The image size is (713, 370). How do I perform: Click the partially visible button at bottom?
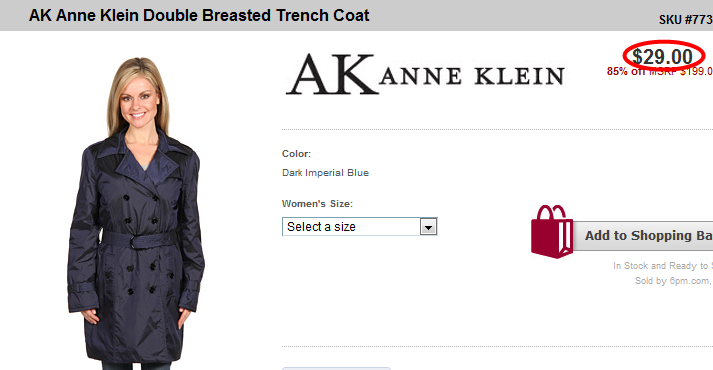click(336, 368)
